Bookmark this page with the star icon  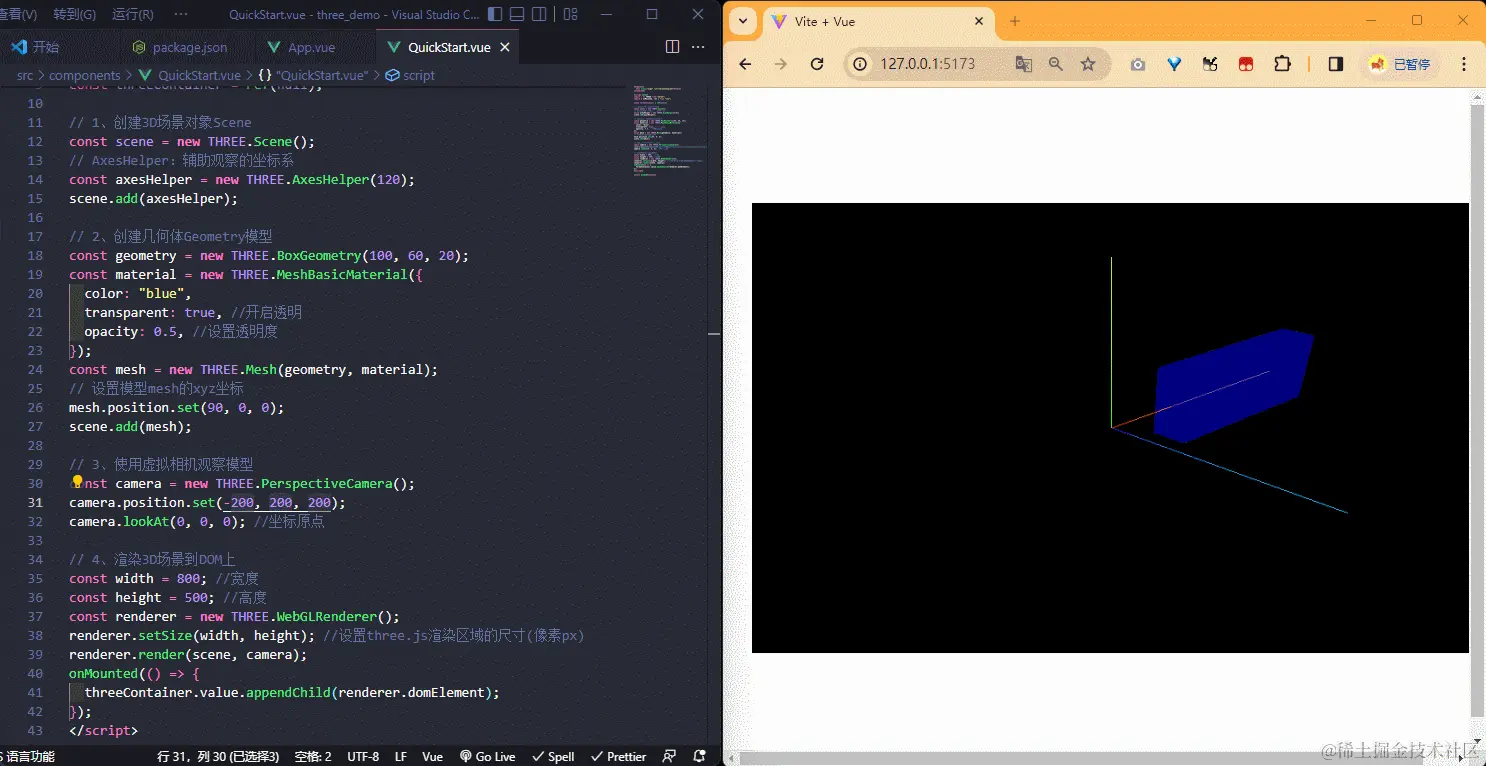1088,64
